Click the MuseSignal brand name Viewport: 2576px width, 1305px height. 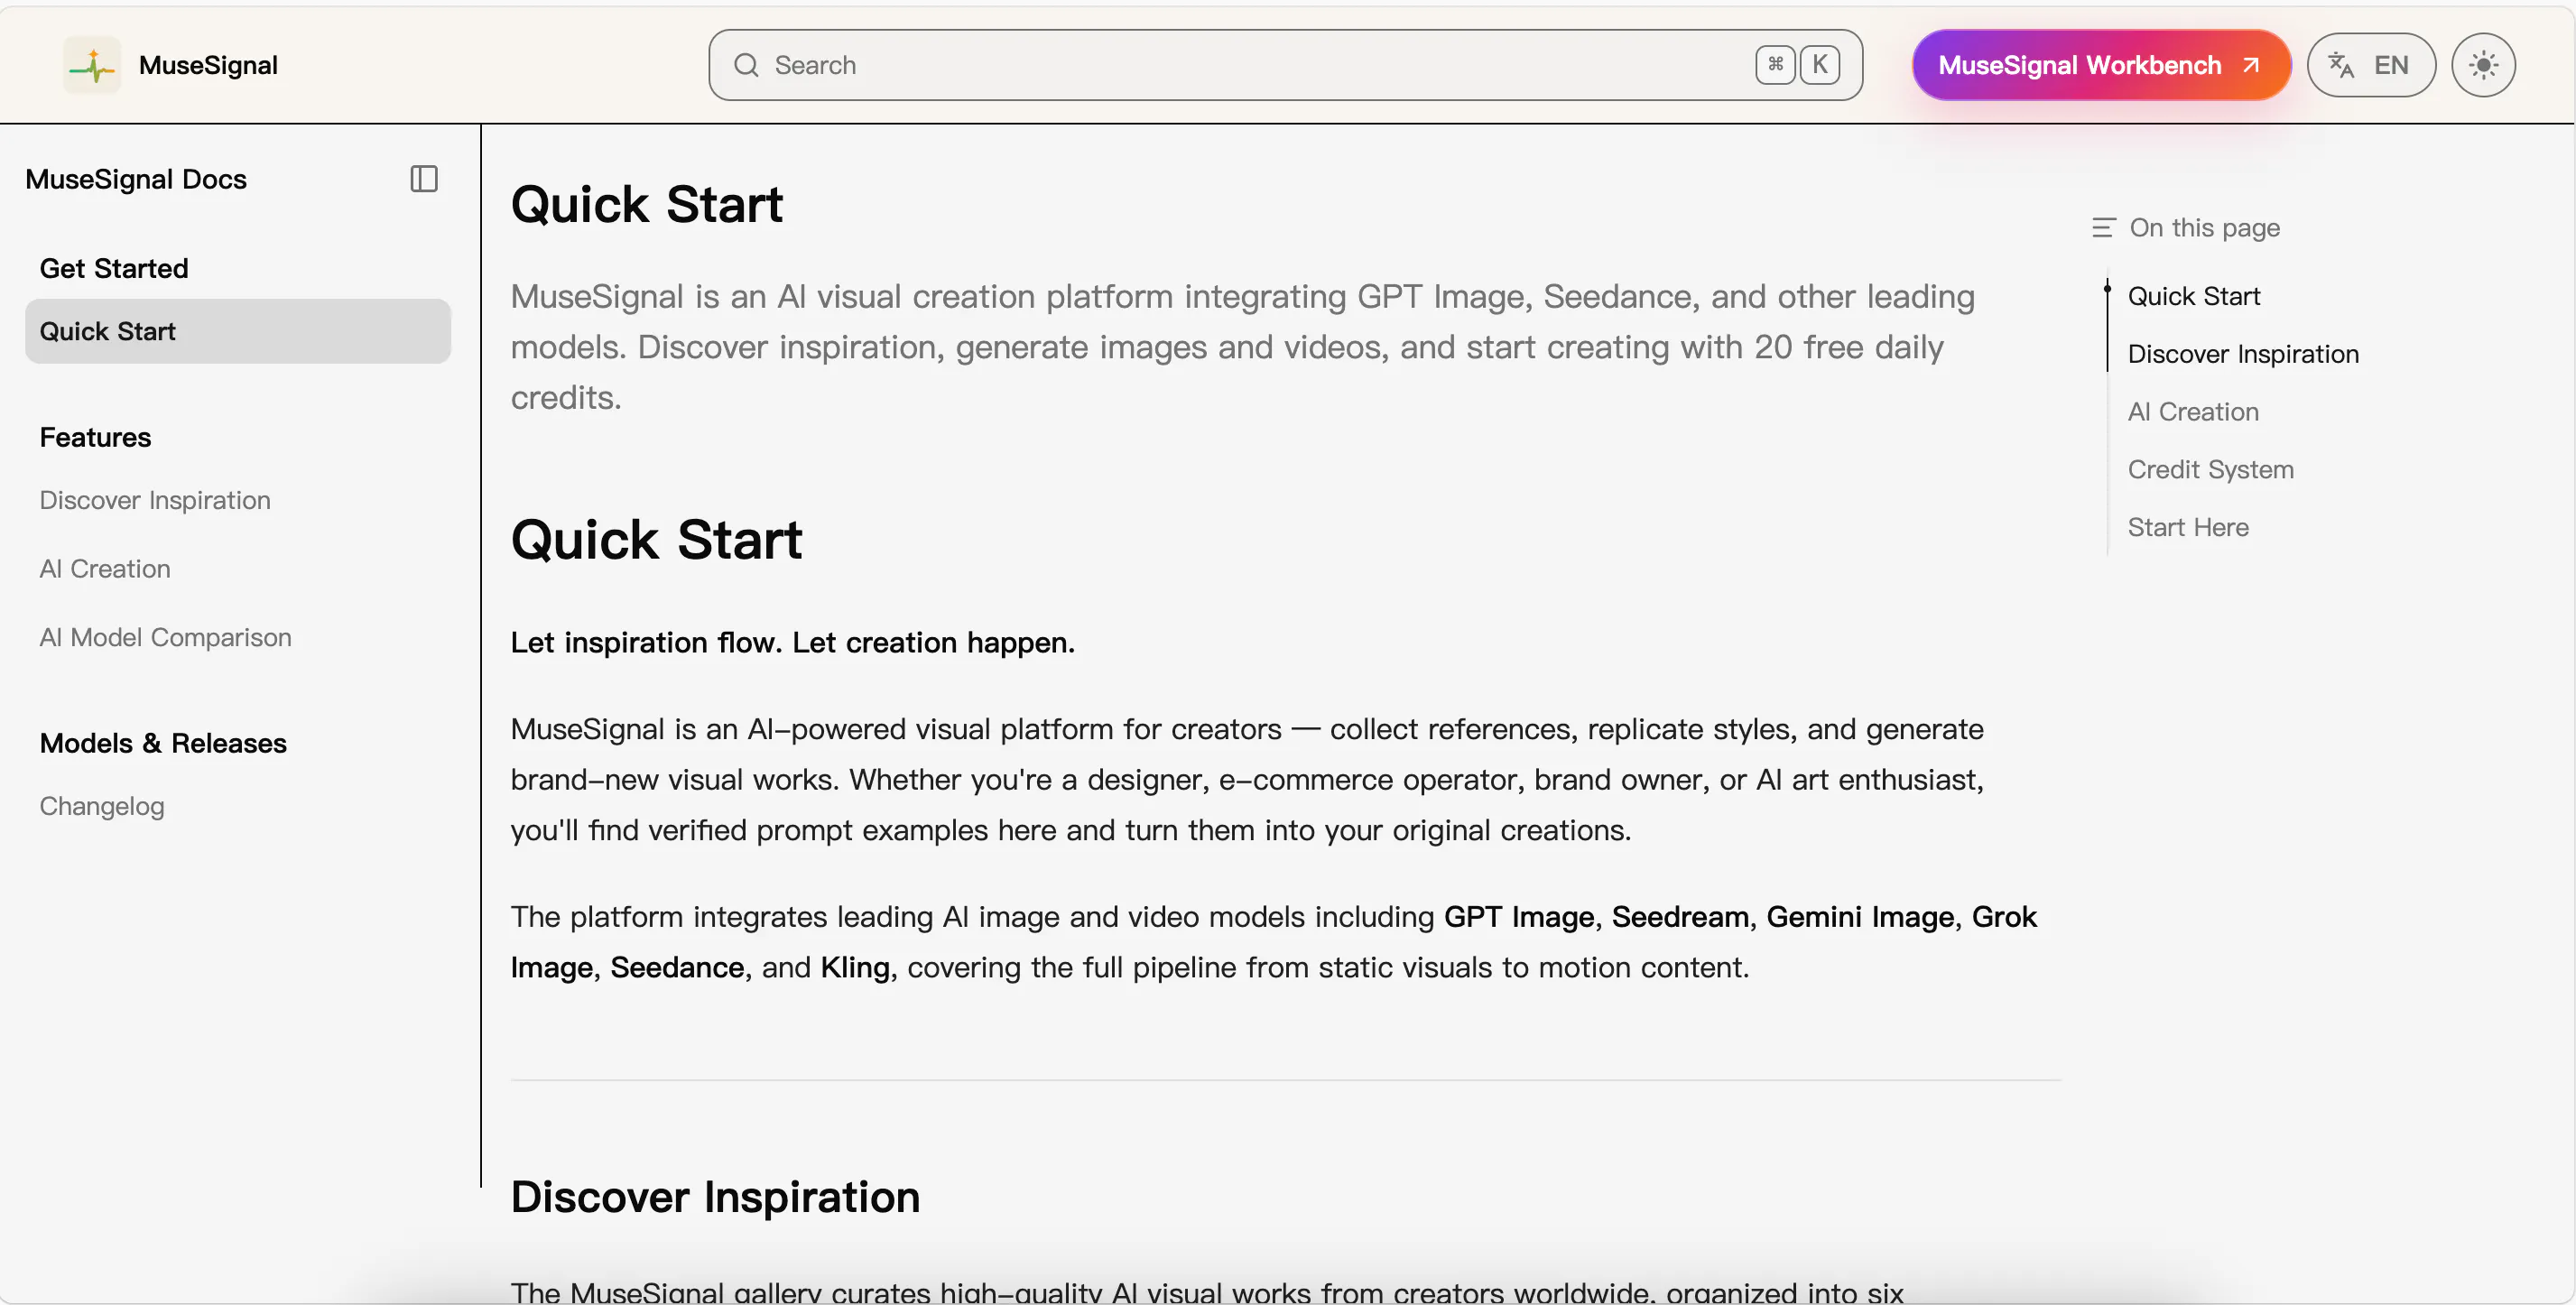pos(208,65)
